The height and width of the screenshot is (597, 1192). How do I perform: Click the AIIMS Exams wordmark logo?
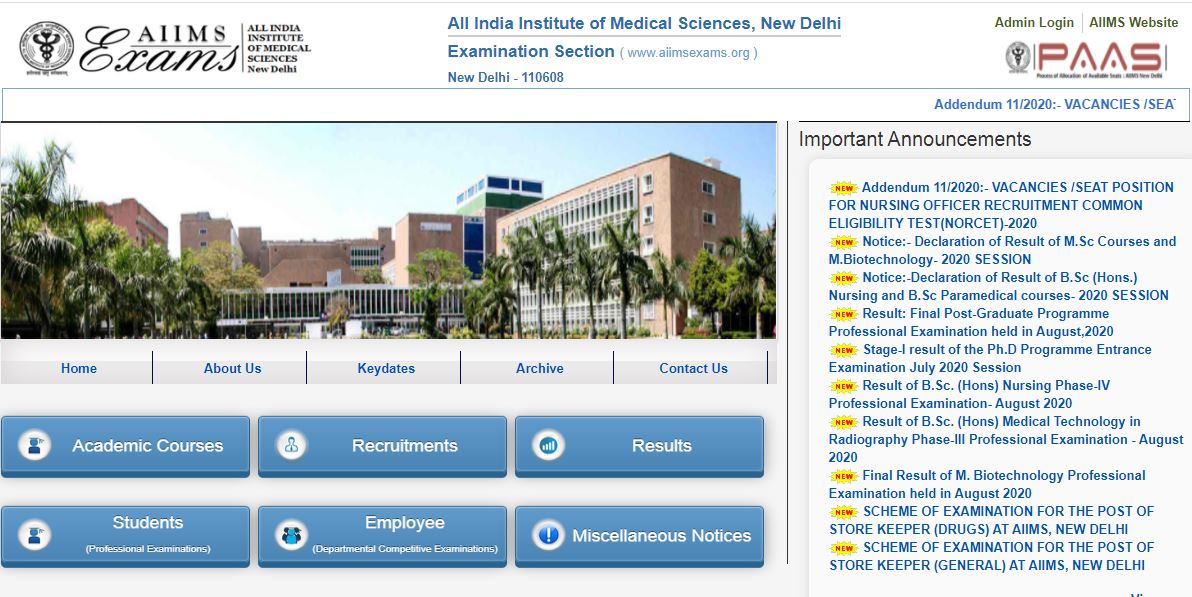tap(160, 49)
